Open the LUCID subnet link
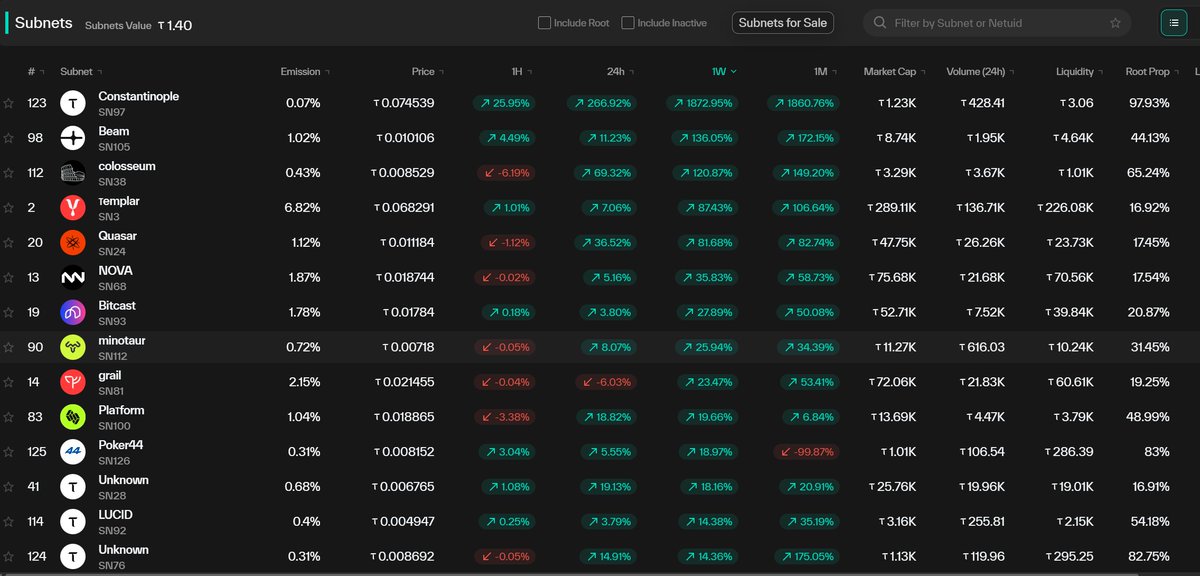 click(x=115, y=515)
